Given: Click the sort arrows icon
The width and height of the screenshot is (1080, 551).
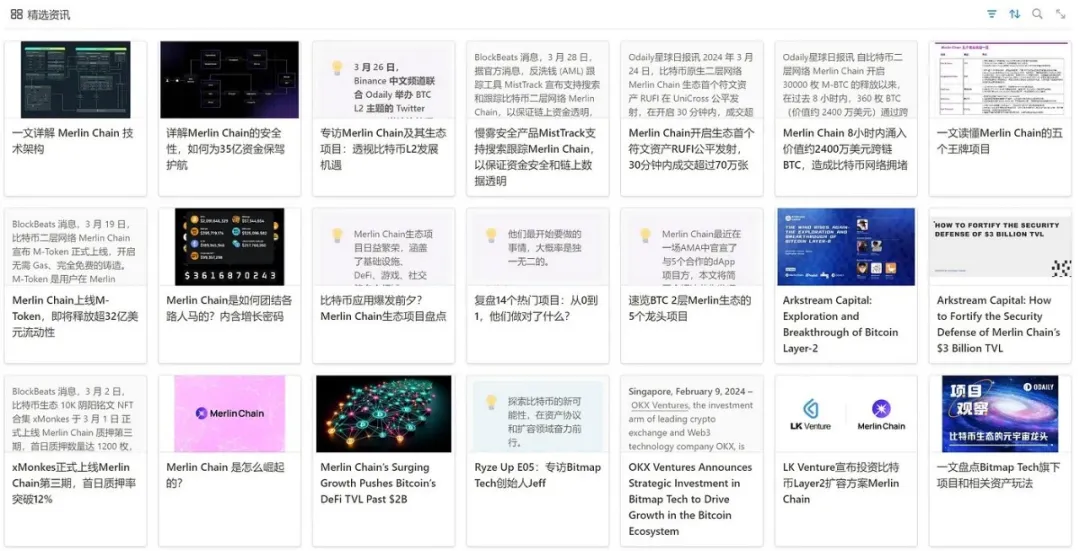Looking at the screenshot, I should (x=1015, y=14).
